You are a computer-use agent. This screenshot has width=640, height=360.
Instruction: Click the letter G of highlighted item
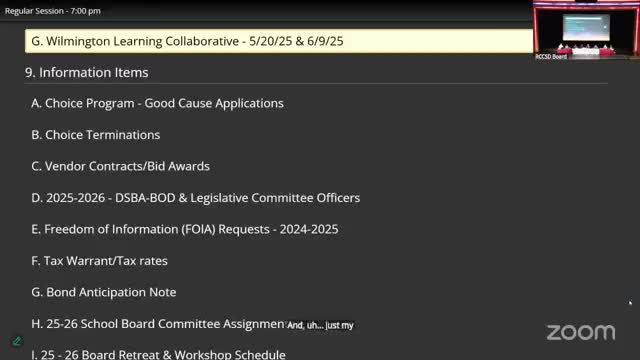[36, 41]
